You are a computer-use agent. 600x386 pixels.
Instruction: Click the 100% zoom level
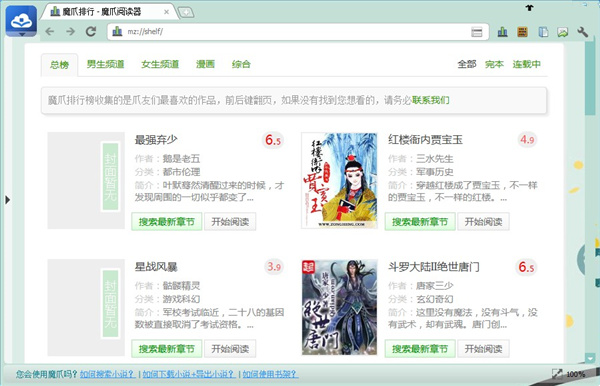pyautogui.click(x=576, y=374)
